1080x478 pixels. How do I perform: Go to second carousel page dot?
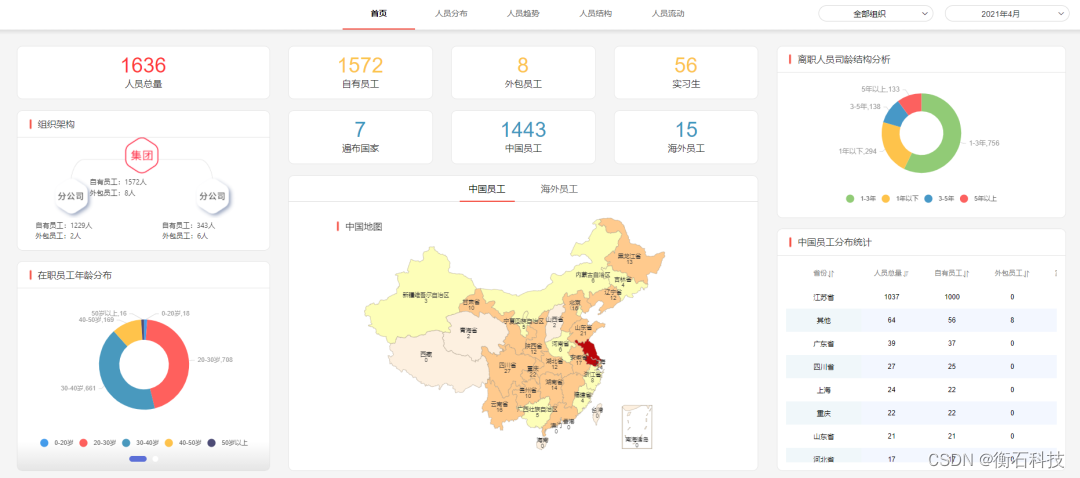pyautogui.click(x=156, y=459)
